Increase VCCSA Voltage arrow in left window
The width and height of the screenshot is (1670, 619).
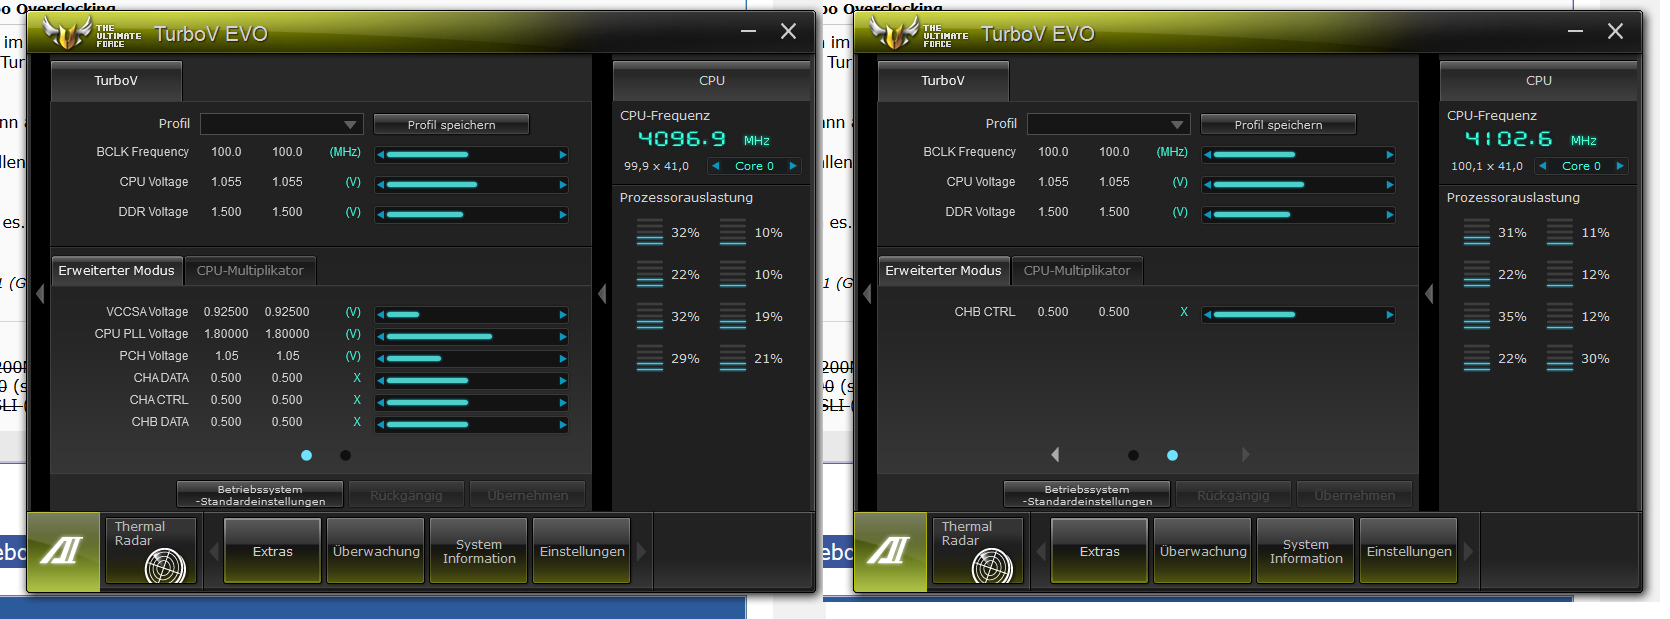pos(563,315)
